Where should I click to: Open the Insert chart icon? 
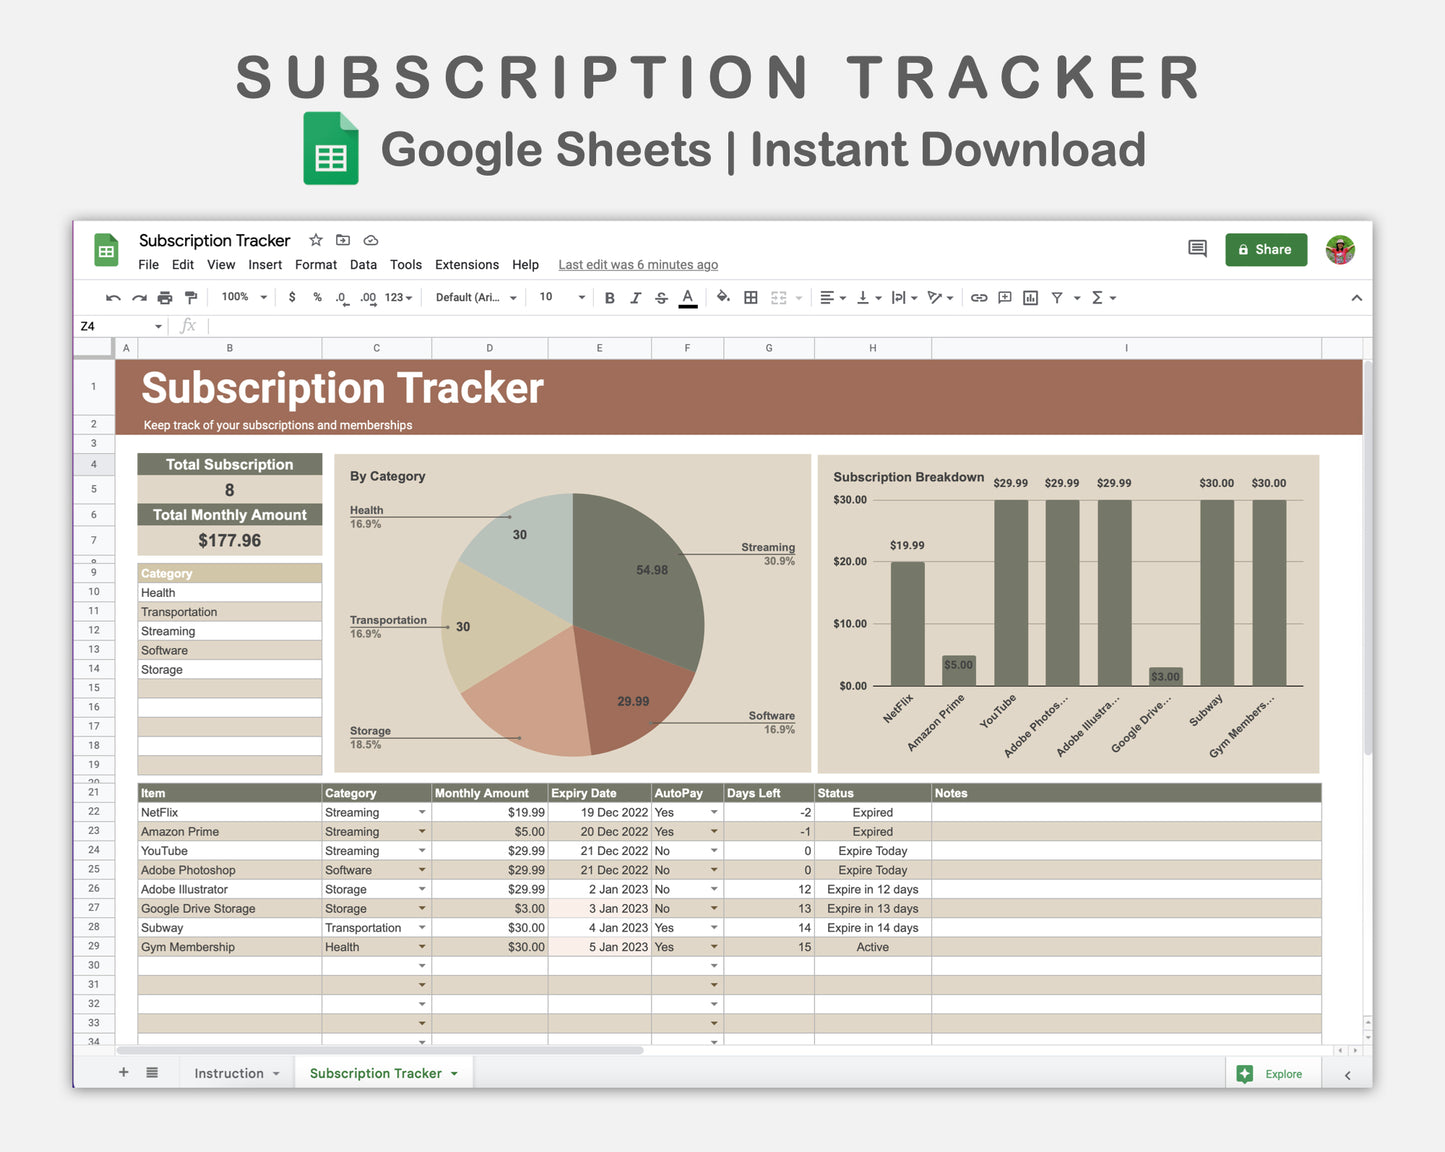[x=1030, y=297]
